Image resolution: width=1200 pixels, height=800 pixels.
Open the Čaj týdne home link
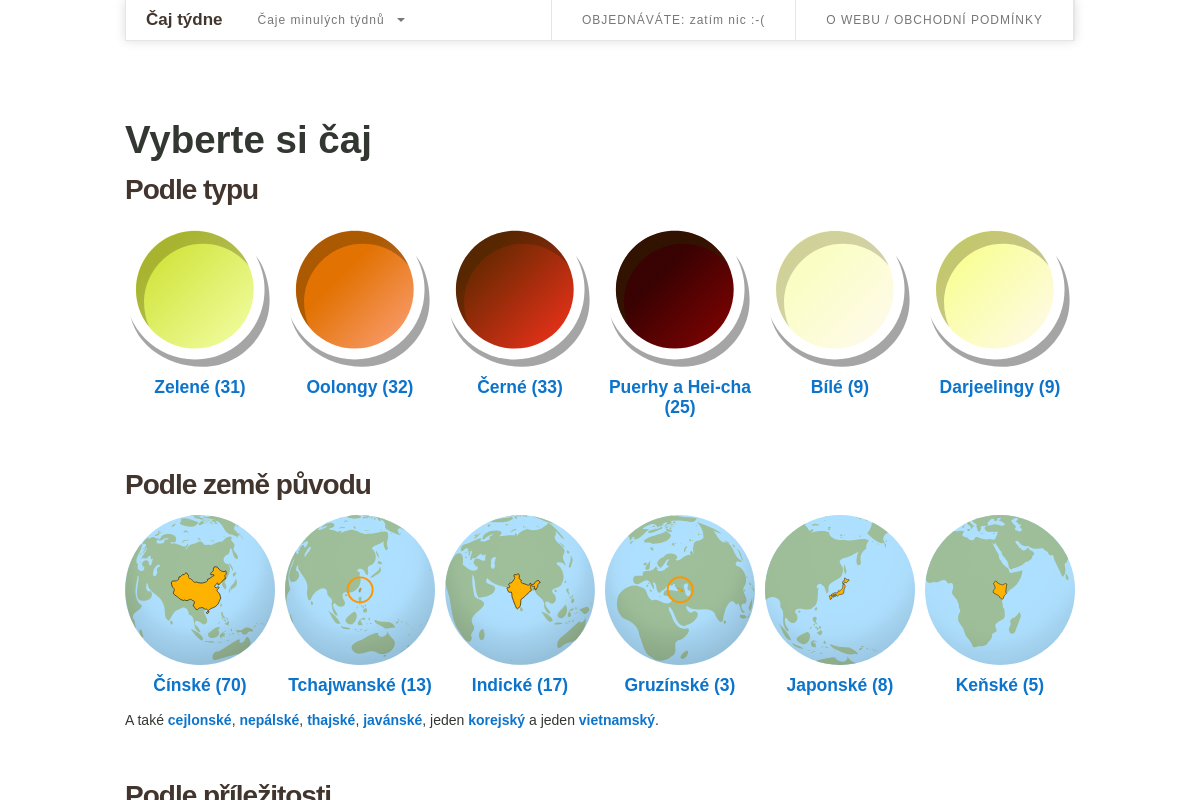tap(184, 20)
